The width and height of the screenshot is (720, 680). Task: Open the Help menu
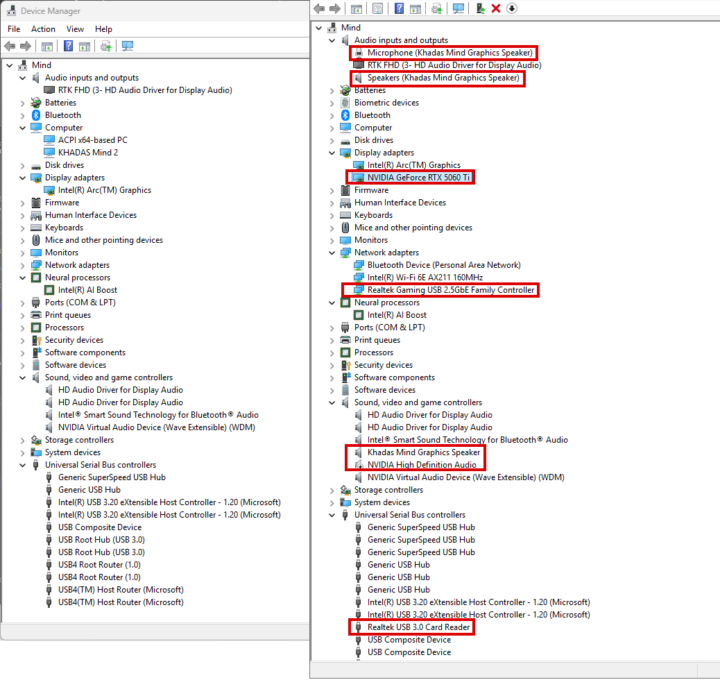[103, 29]
